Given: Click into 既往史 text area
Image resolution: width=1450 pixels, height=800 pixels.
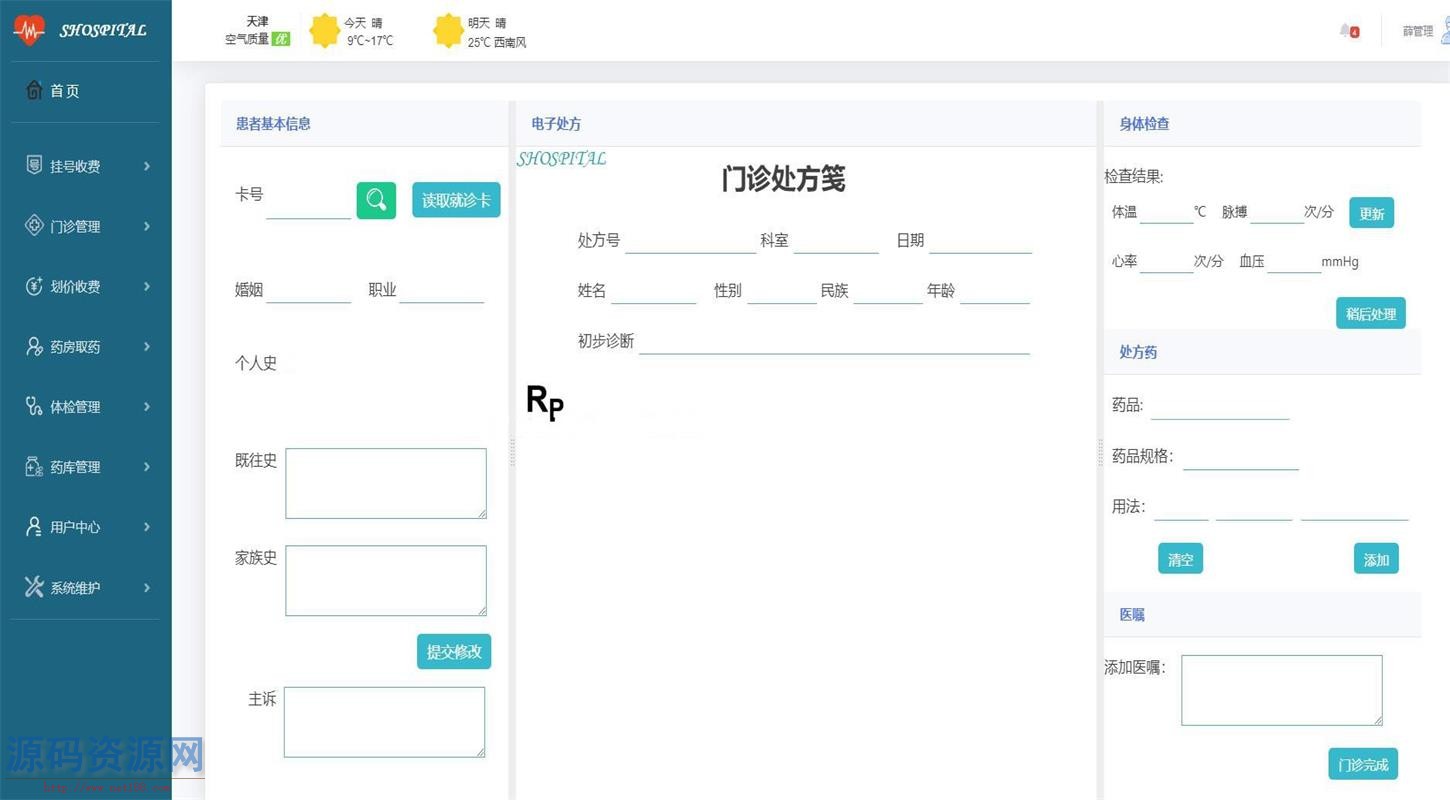Looking at the screenshot, I should tap(386, 483).
